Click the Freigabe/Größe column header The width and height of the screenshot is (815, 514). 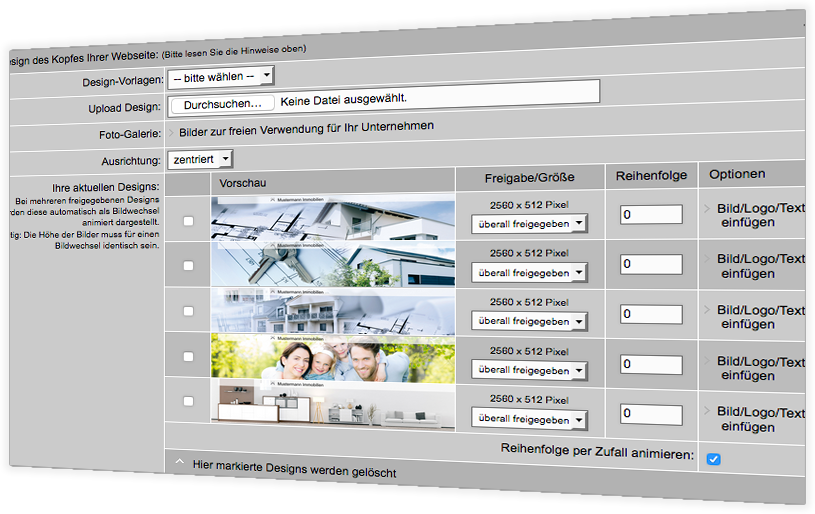click(x=529, y=178)
